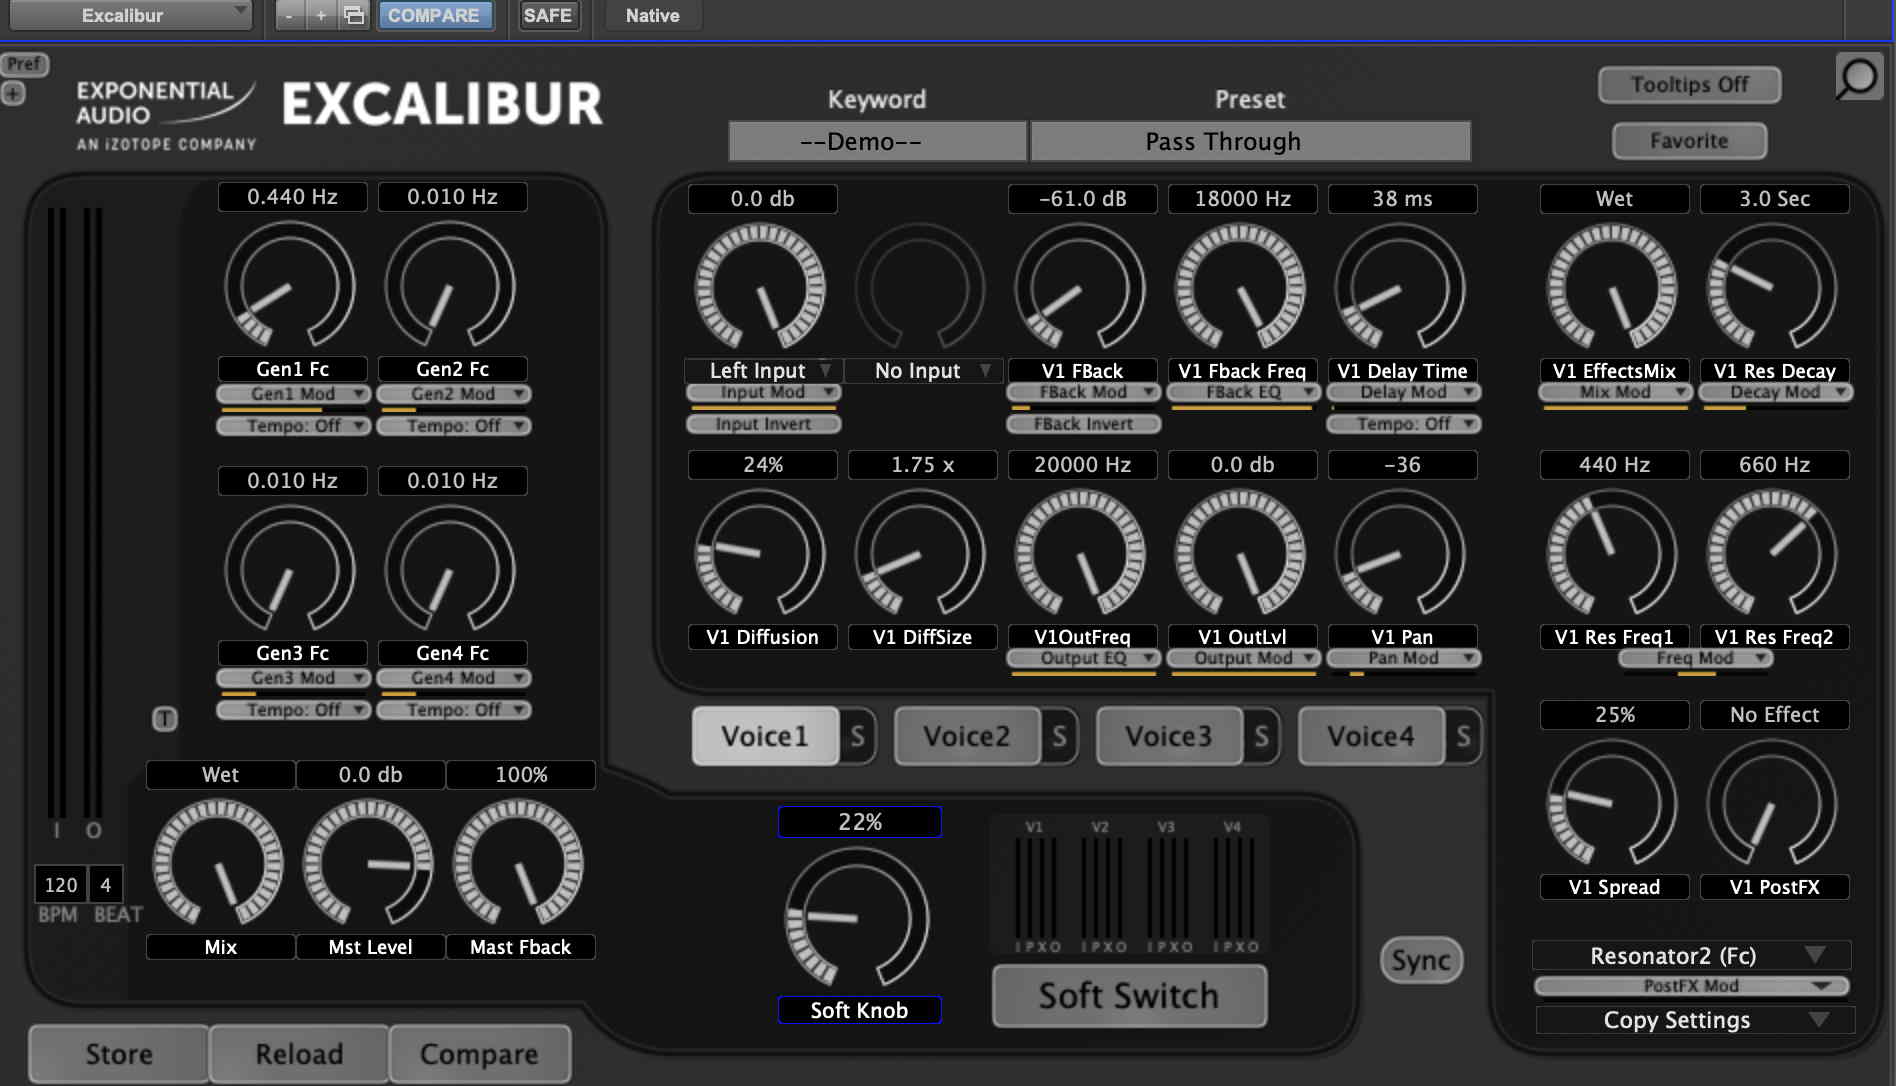Open the Copy Settings dropdown
This screenshot has height=1086, width=1896.
point(1695,1020)
